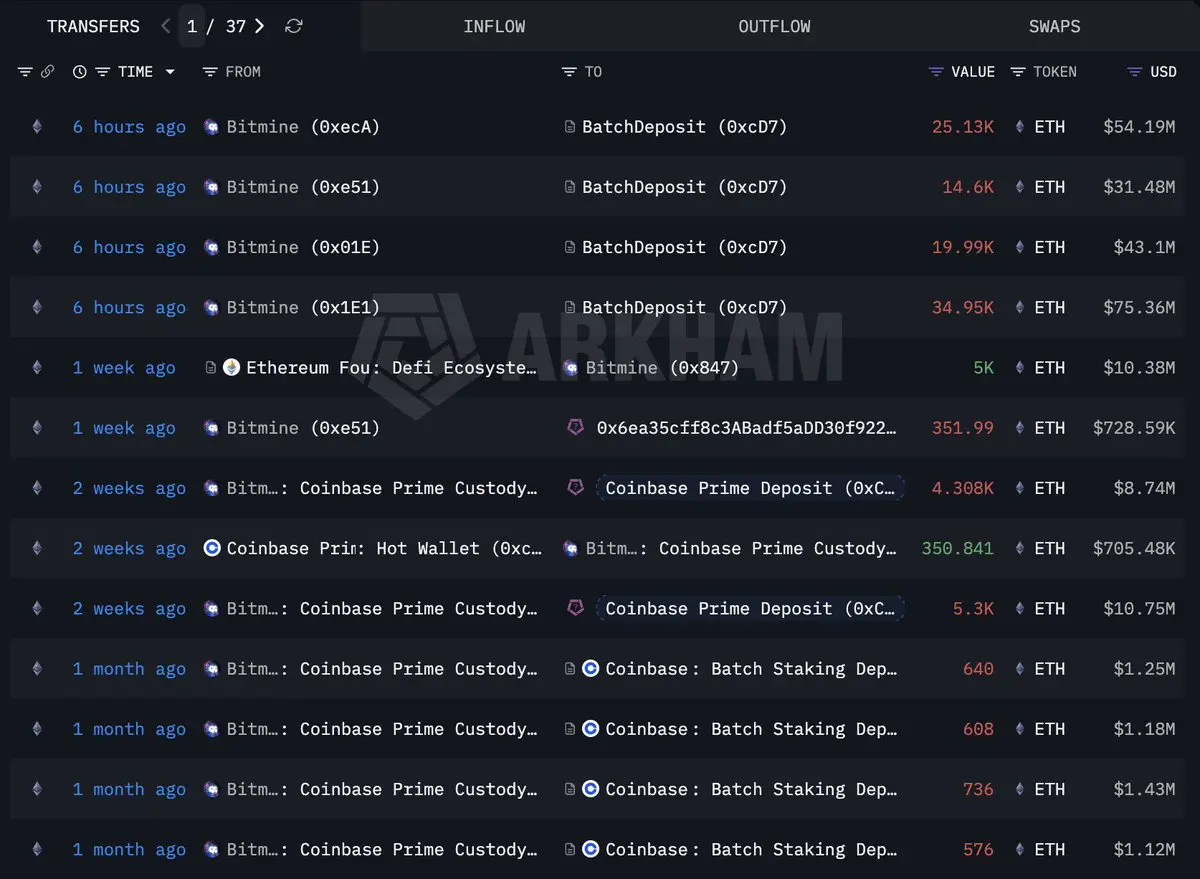Open Coinbase Prime Deposit in the 5.3K row
Viewport: 1200px width, 879px height.
coord(750,609)
